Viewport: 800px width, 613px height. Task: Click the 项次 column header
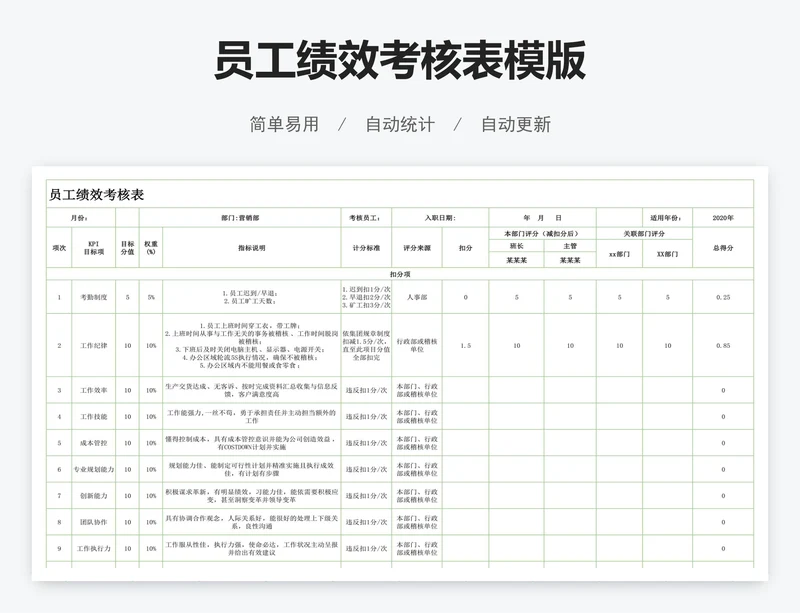click(59, 248)
